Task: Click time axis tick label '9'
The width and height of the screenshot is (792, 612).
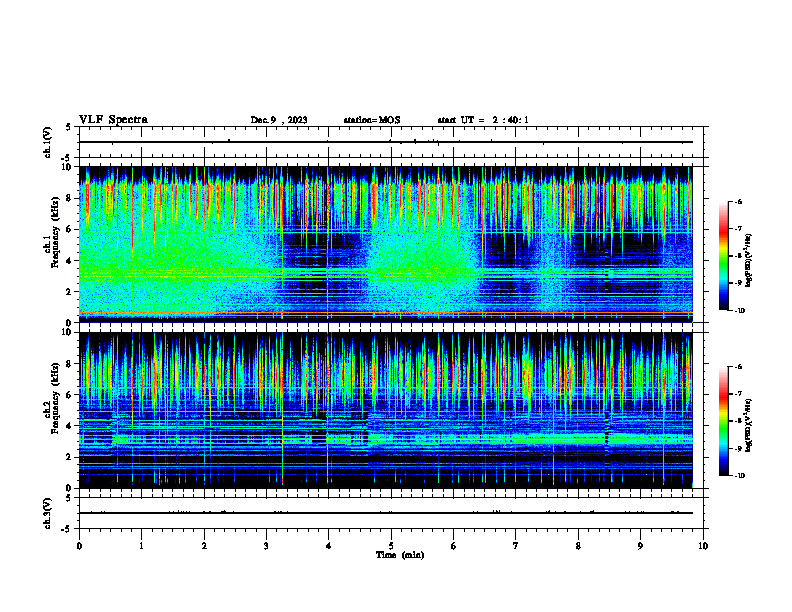Action: pyautogui.click(x=640, y=546)
